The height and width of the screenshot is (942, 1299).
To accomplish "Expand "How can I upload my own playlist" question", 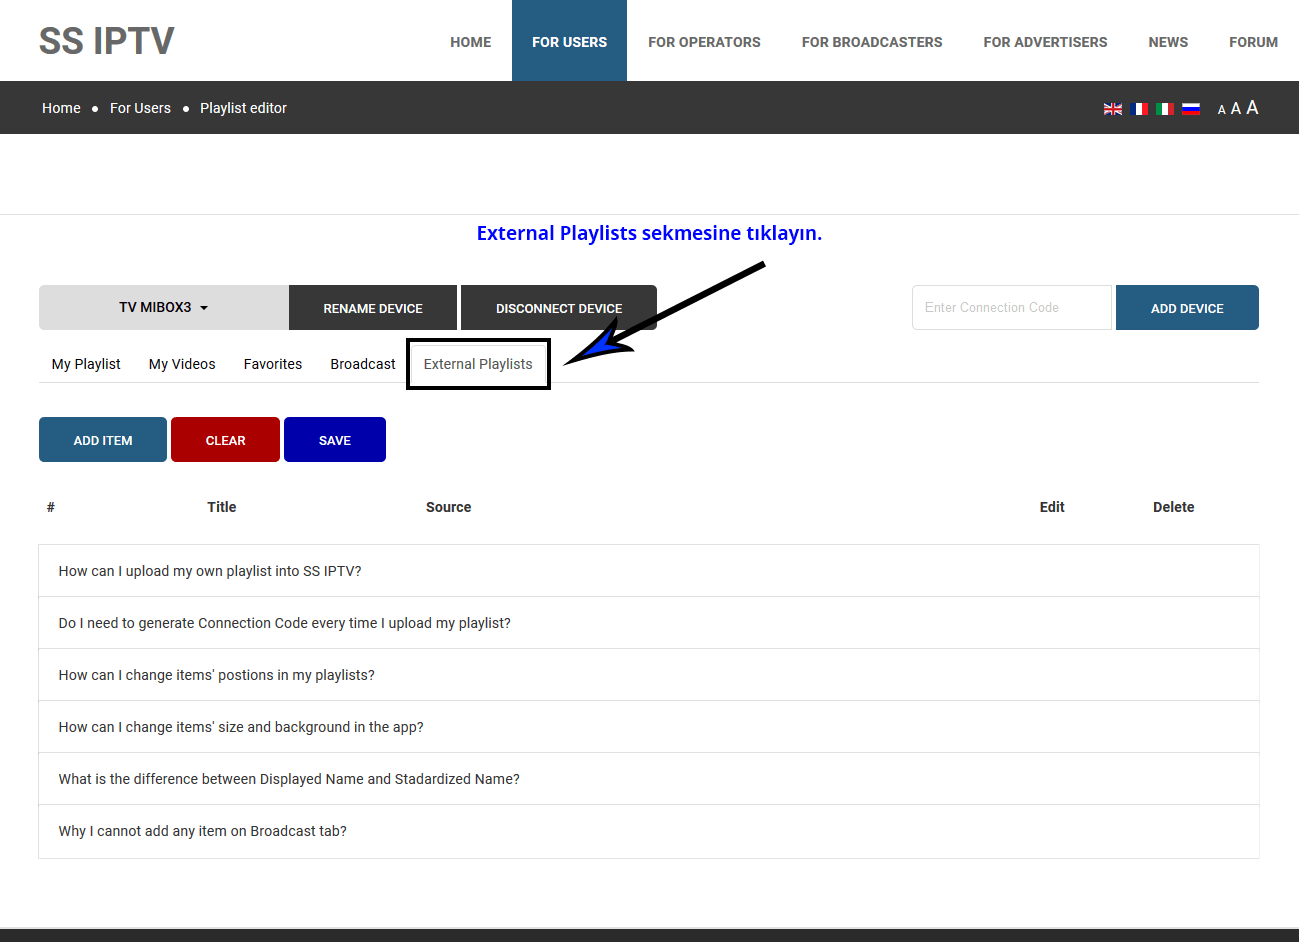I will pos(210,571).
